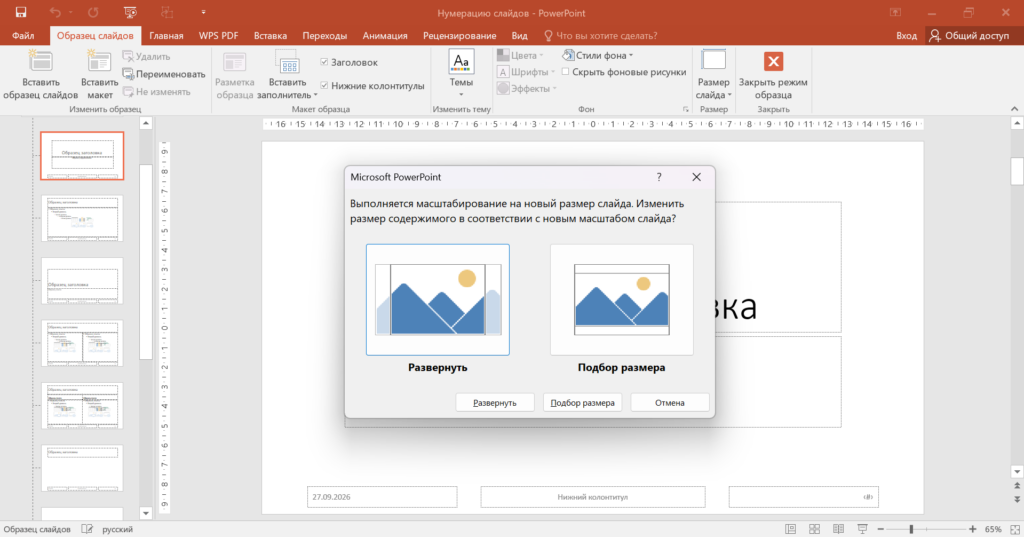The width and height of the screenshot is (1024, 537).
Task: Click Нижний колонтитул footer placeholder
Action: point(593,496)
